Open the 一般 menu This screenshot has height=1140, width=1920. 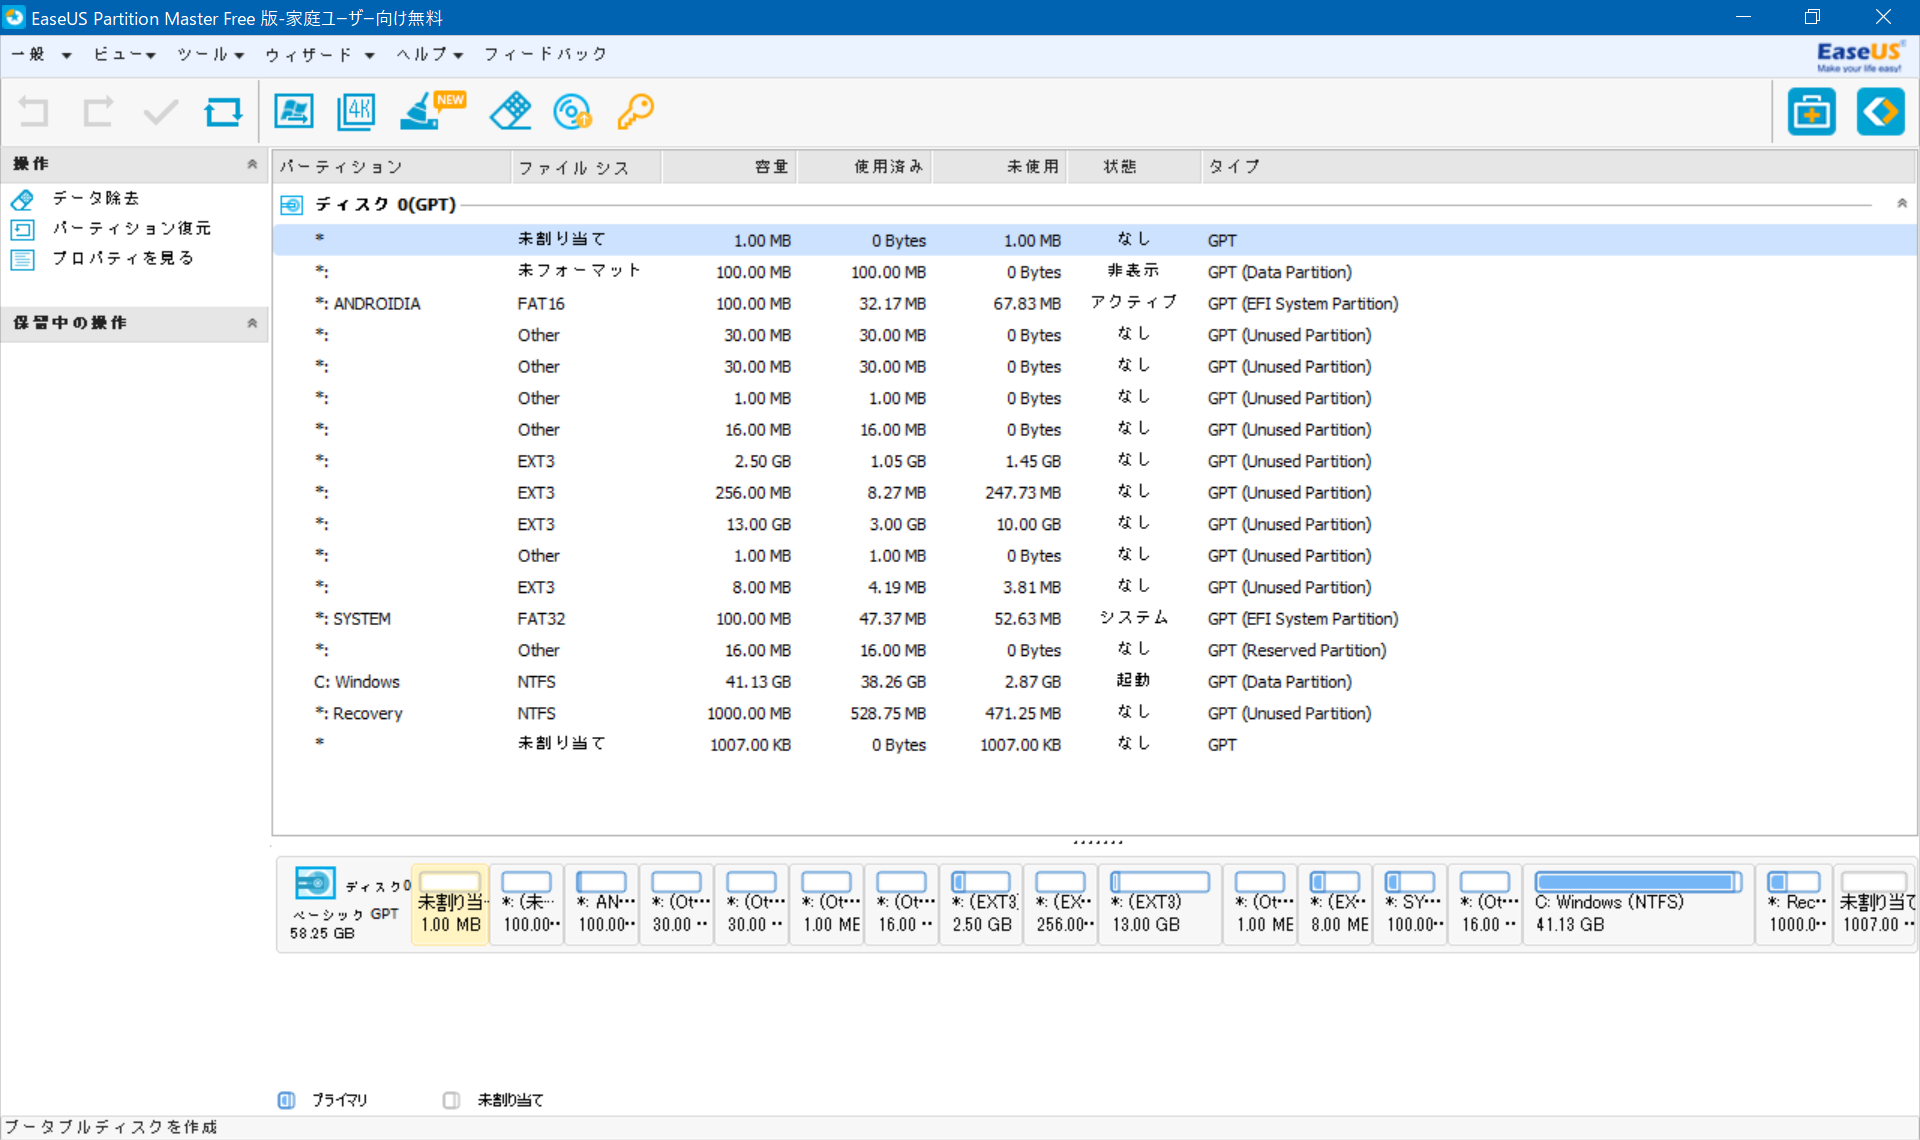click(x=41, y=54)
